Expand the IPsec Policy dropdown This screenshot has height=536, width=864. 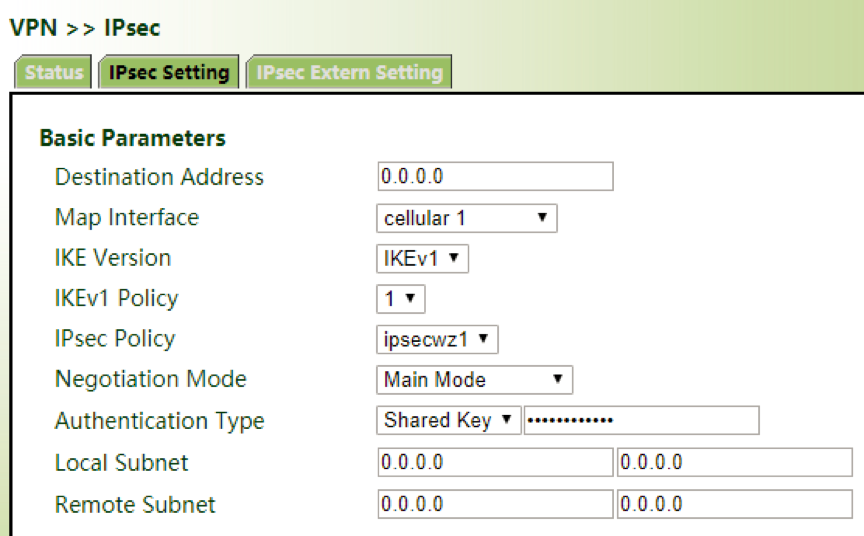[437, 339]
